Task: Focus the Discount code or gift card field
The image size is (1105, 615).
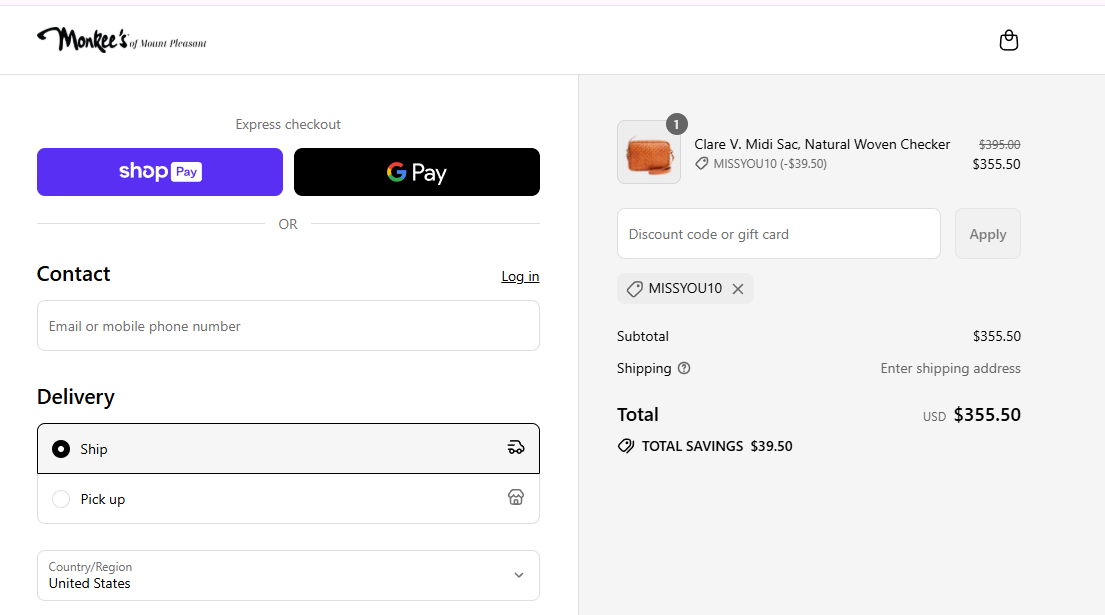Action: [x=779, y=234]
